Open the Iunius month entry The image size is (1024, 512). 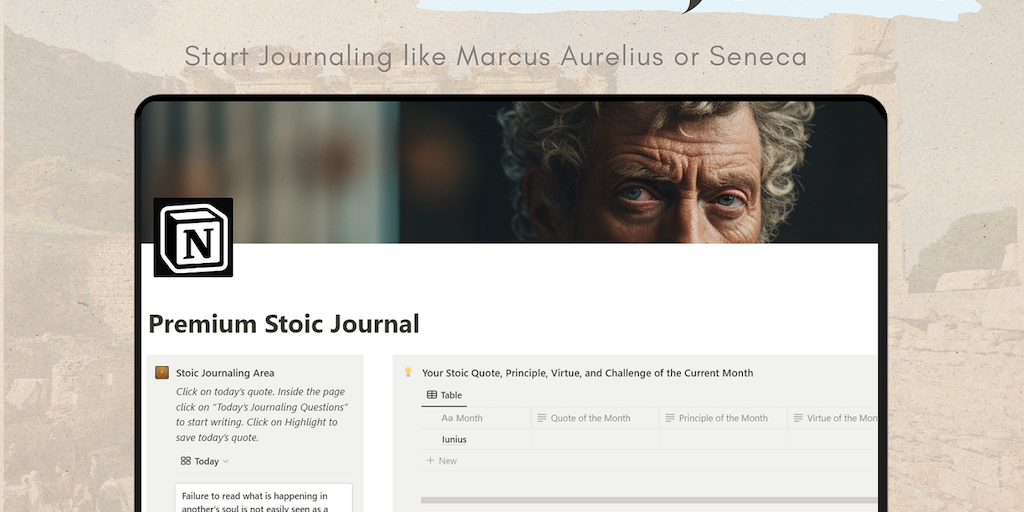[454, 439]
